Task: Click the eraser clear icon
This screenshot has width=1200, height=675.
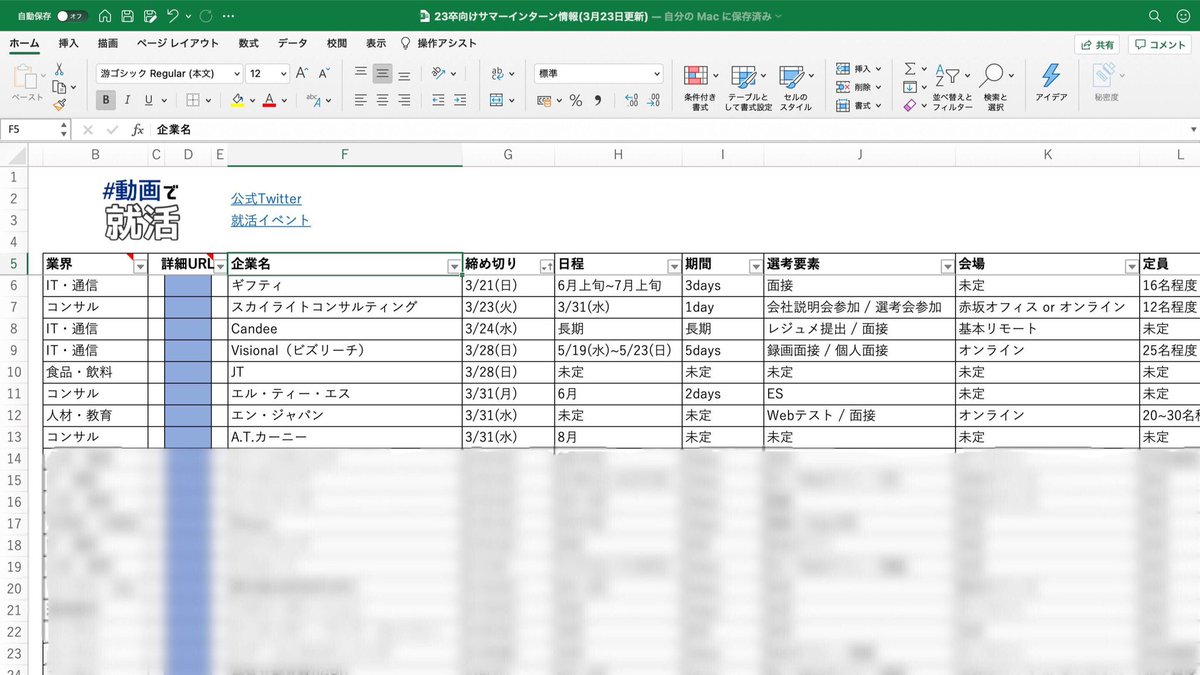Action: click(909, 105)
